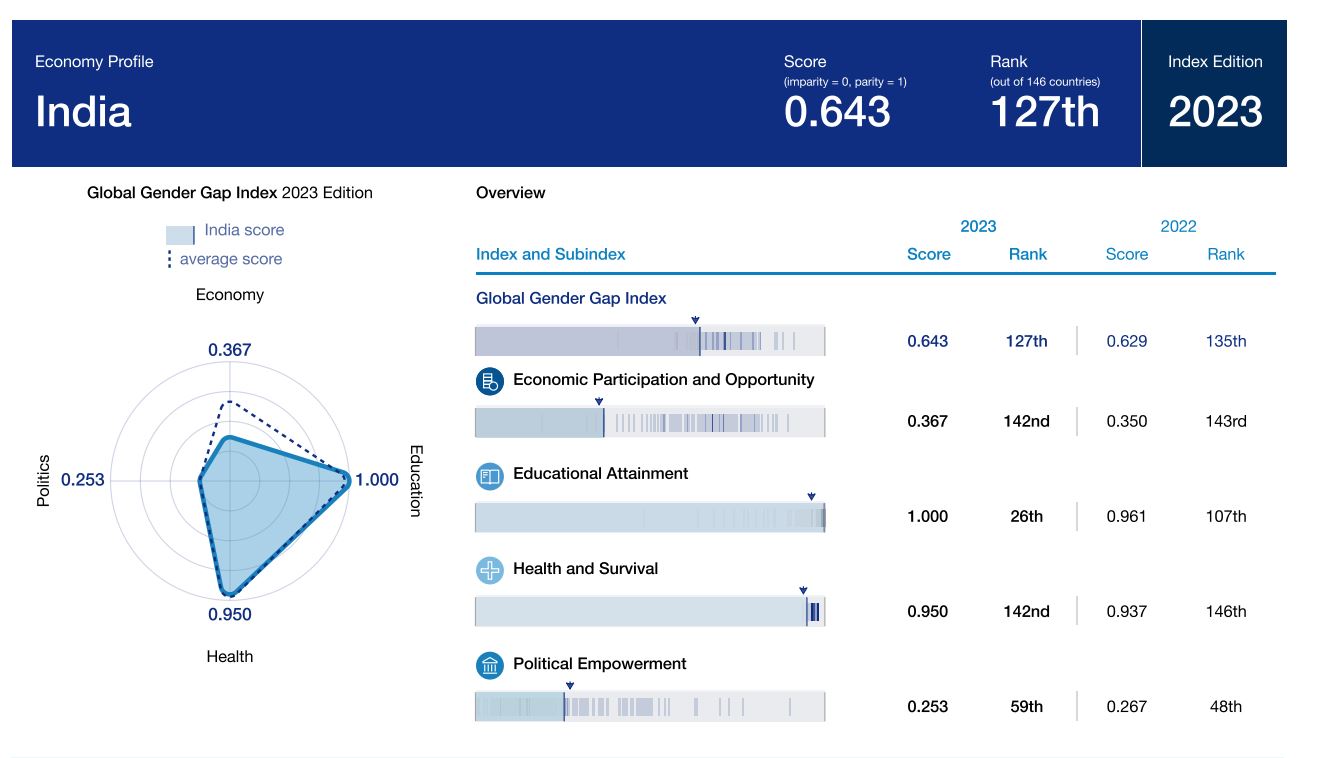Click the 2022 score value 0.937

pos(1127,612)
